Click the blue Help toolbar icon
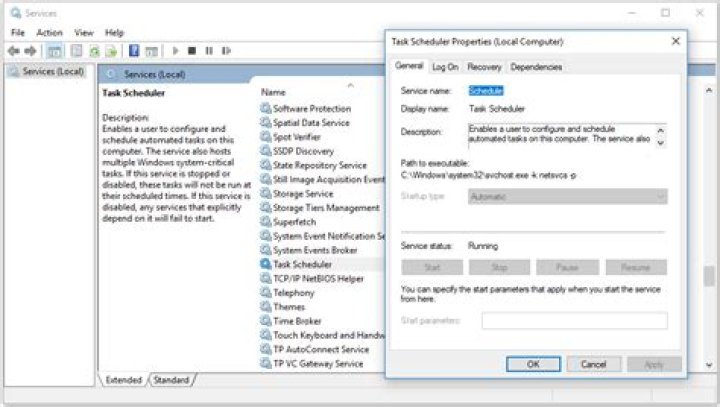Image resolution: width=720 pixels, height=407 pixels. click(x=134, y=51)
